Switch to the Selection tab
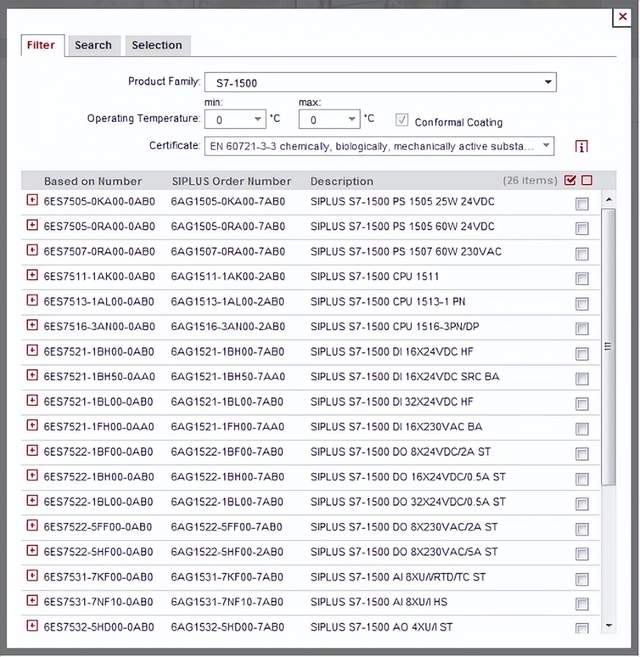This screenshot has width=640, height=657. pyautogui.click(x=157, y=45)
